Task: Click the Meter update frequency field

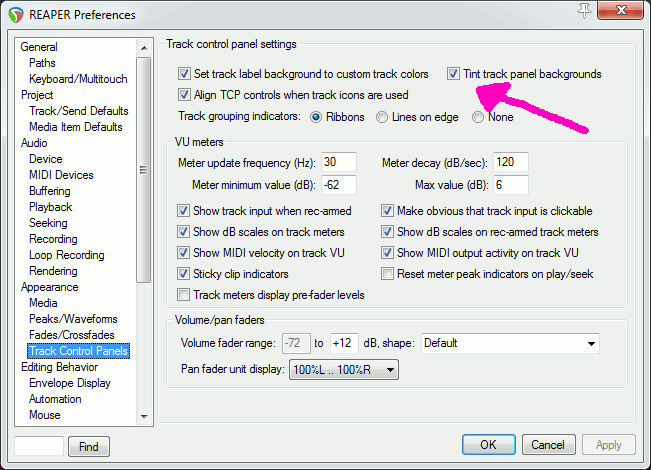Action: [x=339, y=162]
